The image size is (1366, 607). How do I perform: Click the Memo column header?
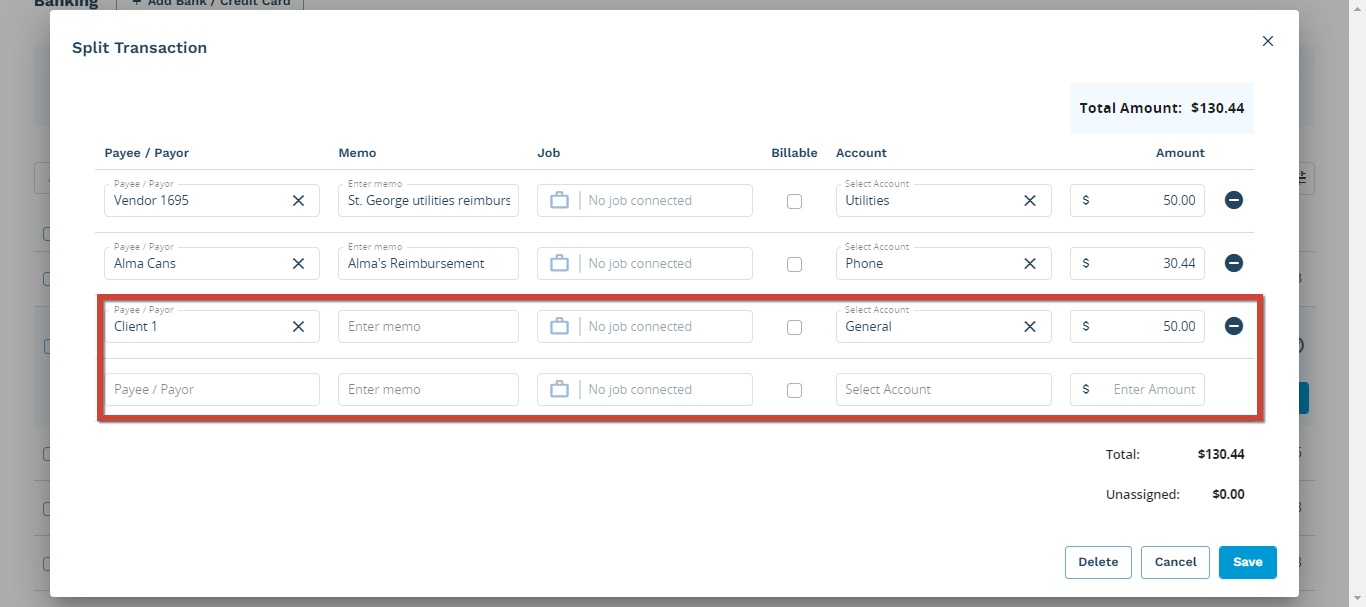click(357, 153)
